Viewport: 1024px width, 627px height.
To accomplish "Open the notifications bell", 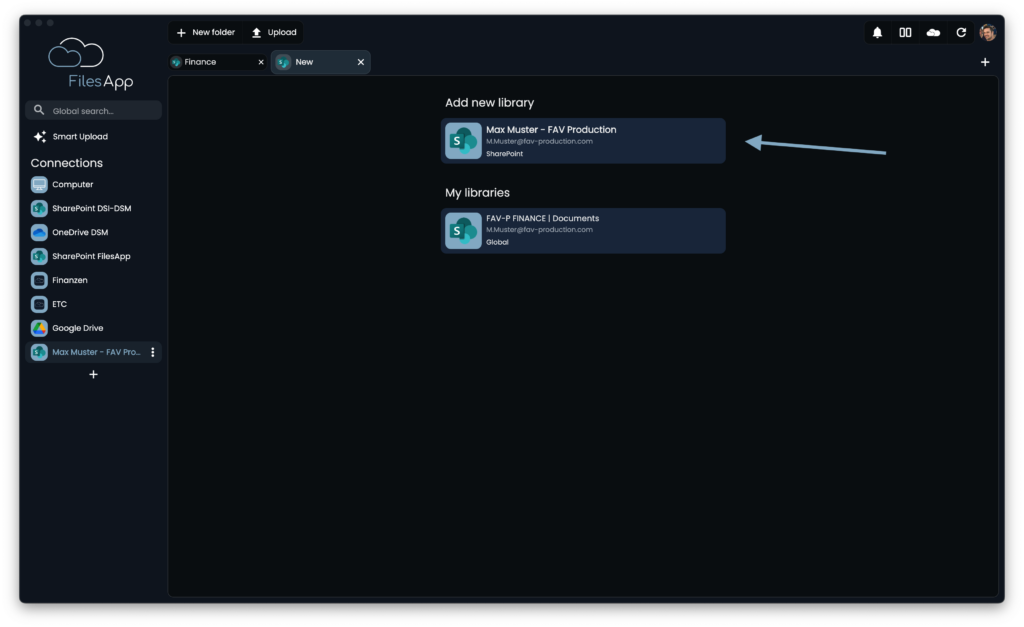I will tap(877, 33).
